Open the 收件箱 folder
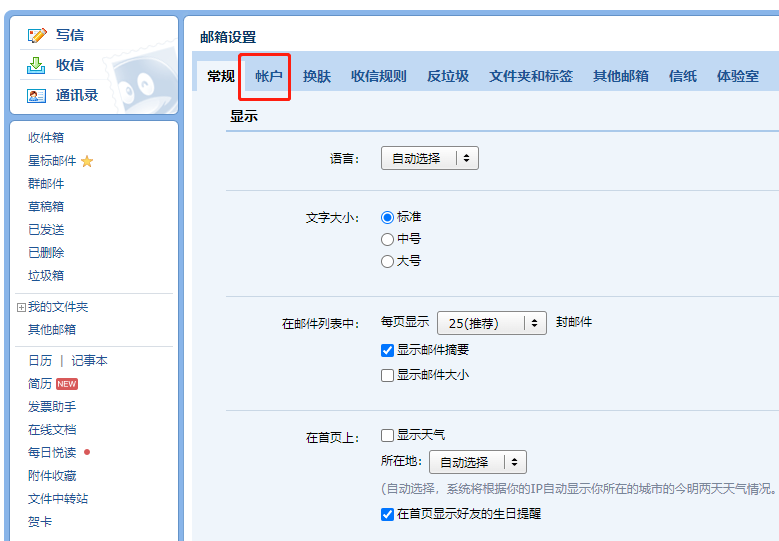Screen dimensions: 779x541 (x=46, y=138)
